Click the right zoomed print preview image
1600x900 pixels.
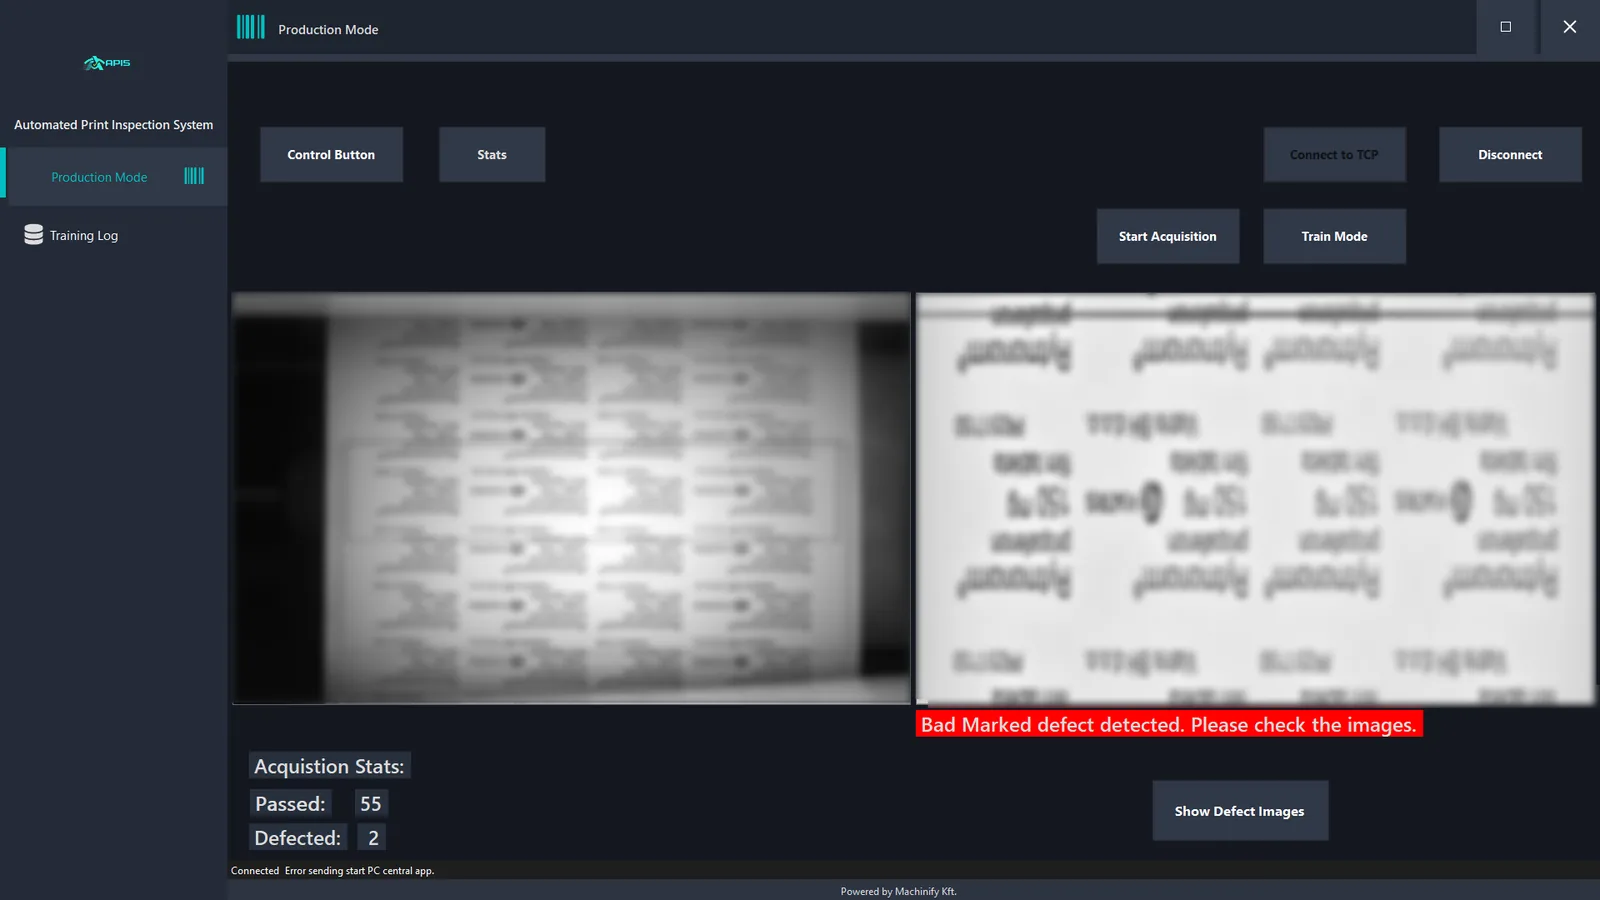tap(1255, 498)
